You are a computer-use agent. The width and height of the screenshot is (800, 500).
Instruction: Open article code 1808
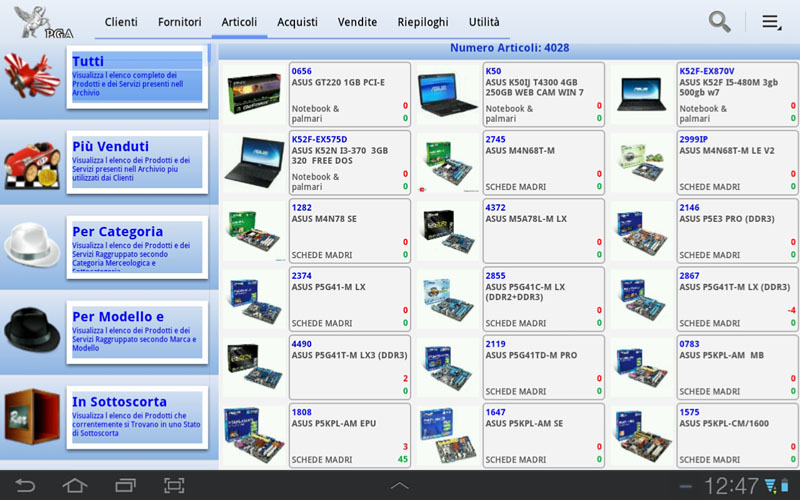pyautogui.click(x=302, y=412)
